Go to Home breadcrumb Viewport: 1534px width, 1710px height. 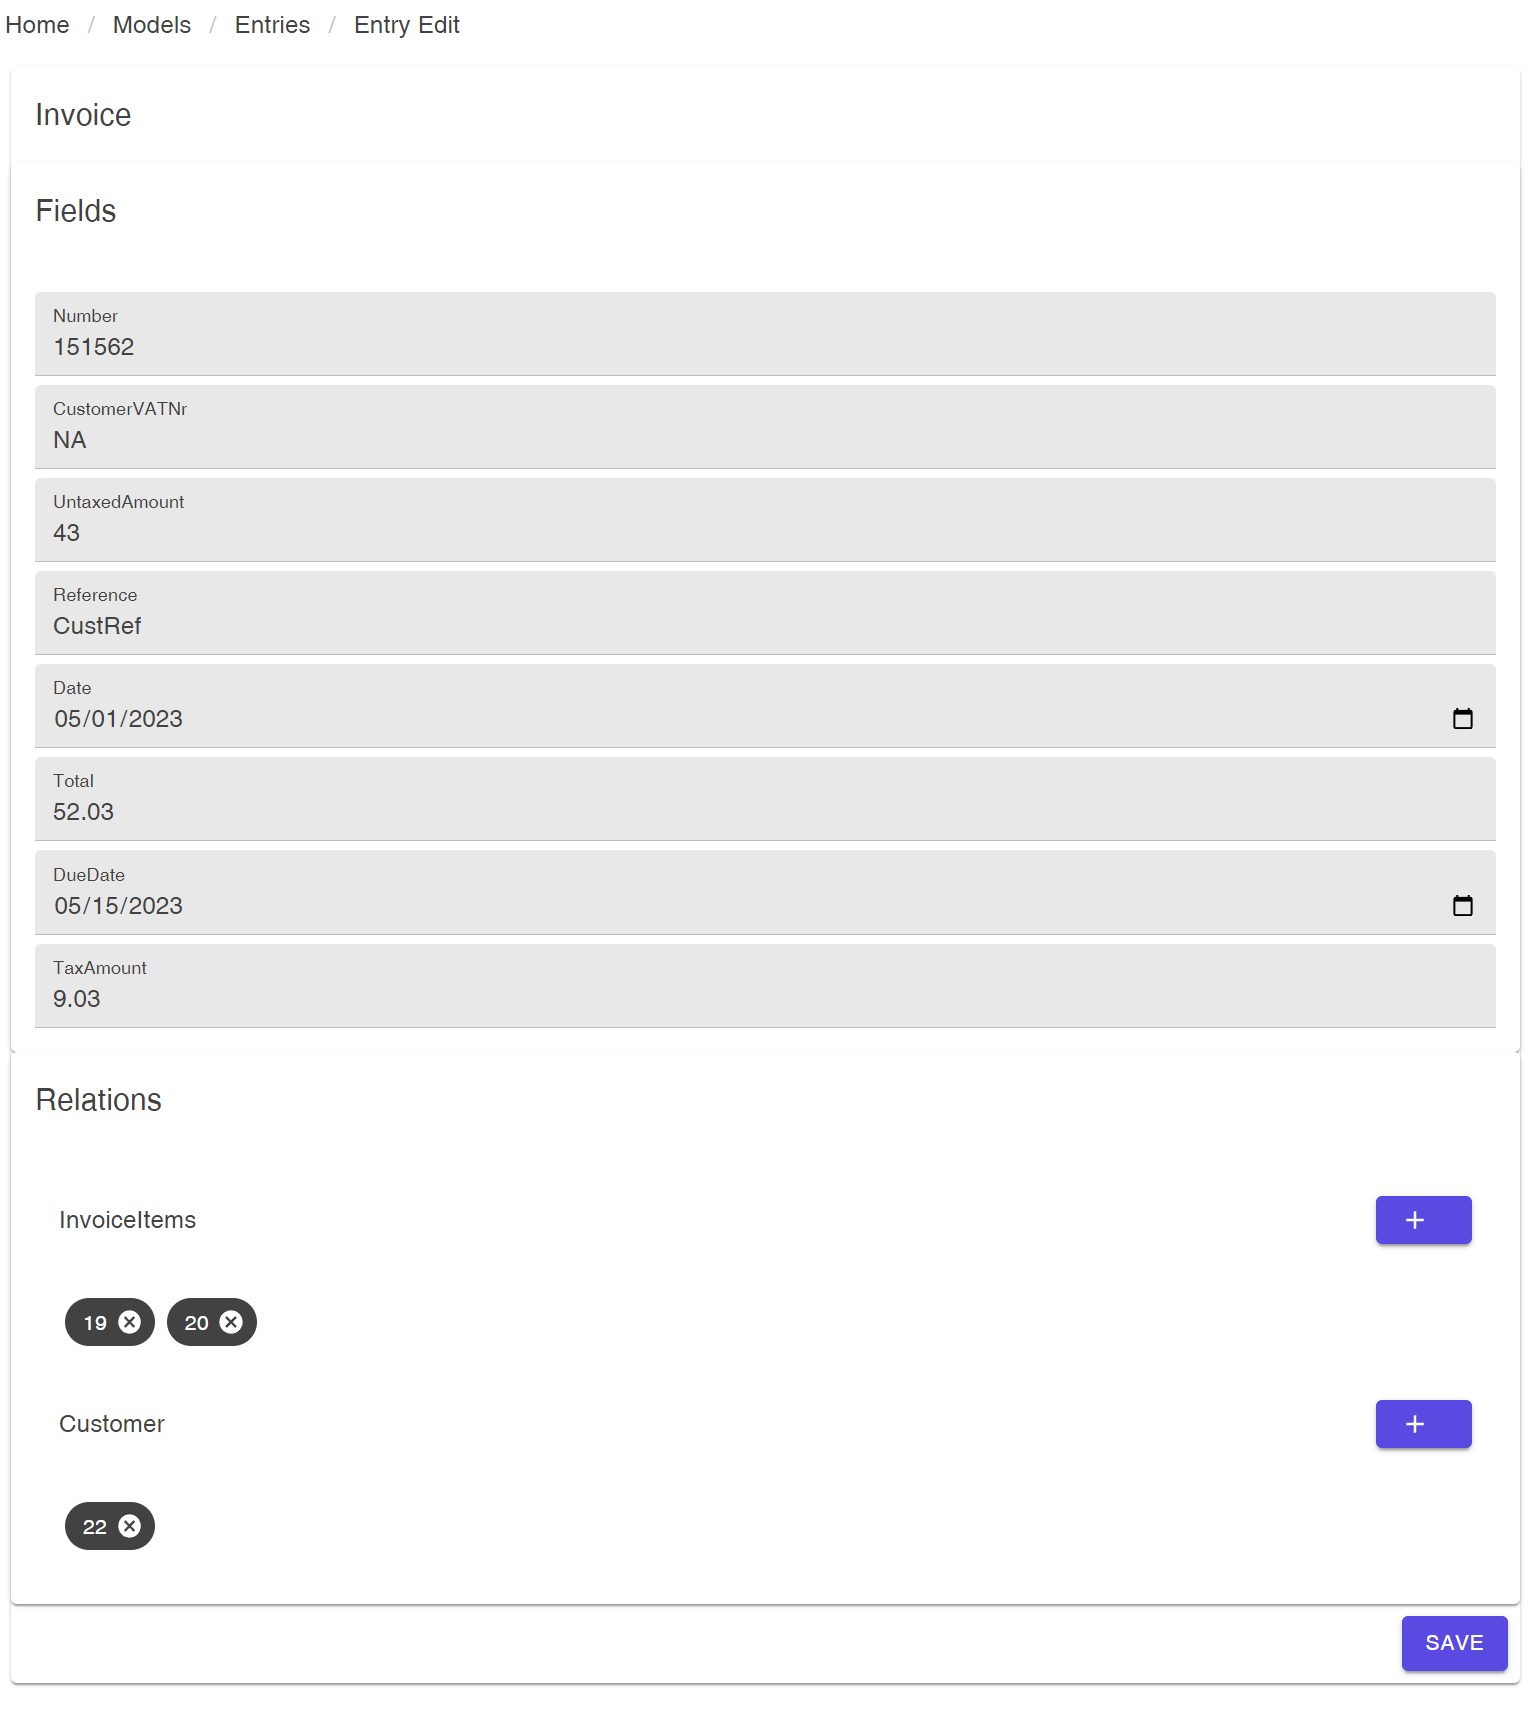(x=37, y=25)
